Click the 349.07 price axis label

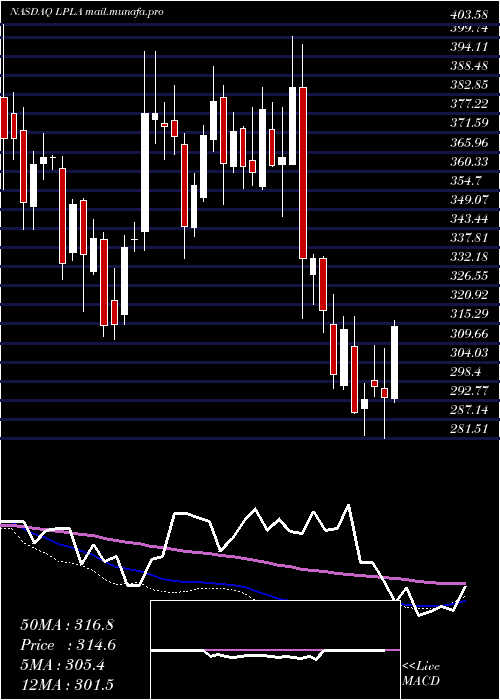click(x=469, y=200)
